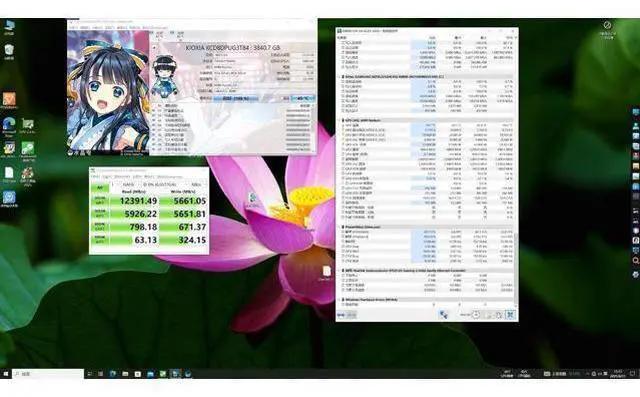Open the MB/s unit dropdown in CrystalDiskMark
Screen dimensions: 640x397
[198, 184]
